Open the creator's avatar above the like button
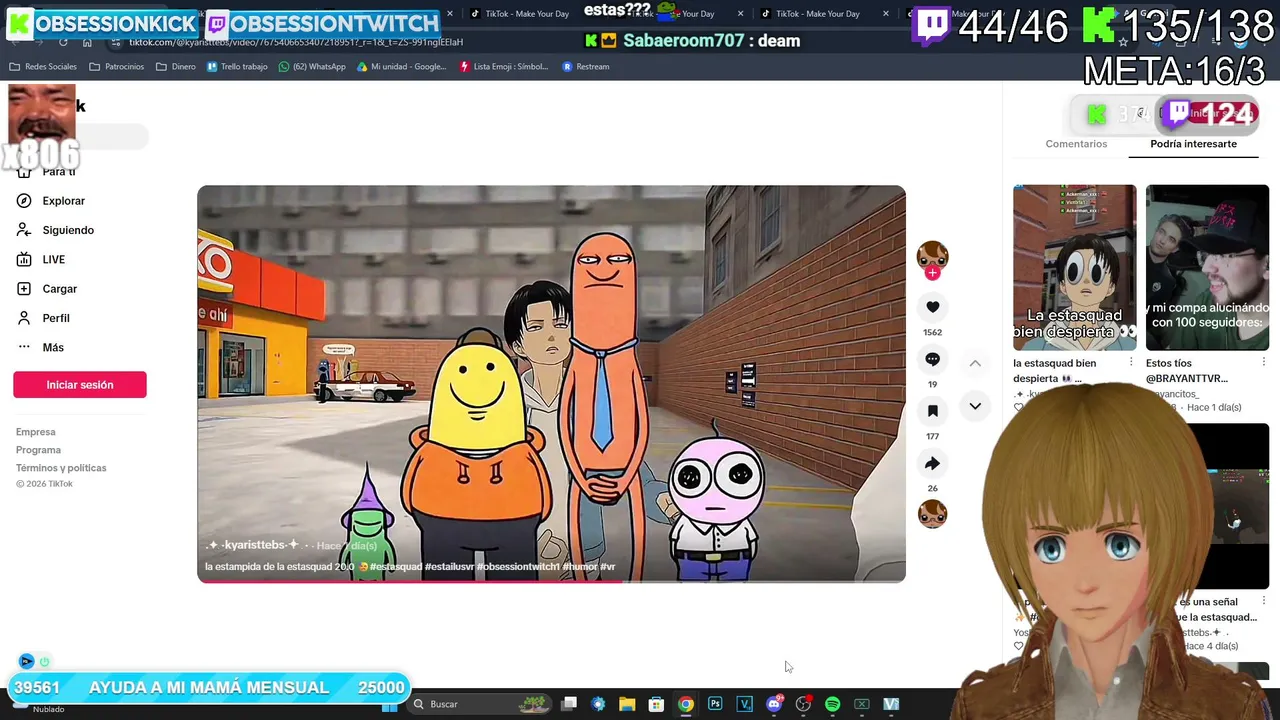Screen dimensions: 1280x720 tap(932, 255)
